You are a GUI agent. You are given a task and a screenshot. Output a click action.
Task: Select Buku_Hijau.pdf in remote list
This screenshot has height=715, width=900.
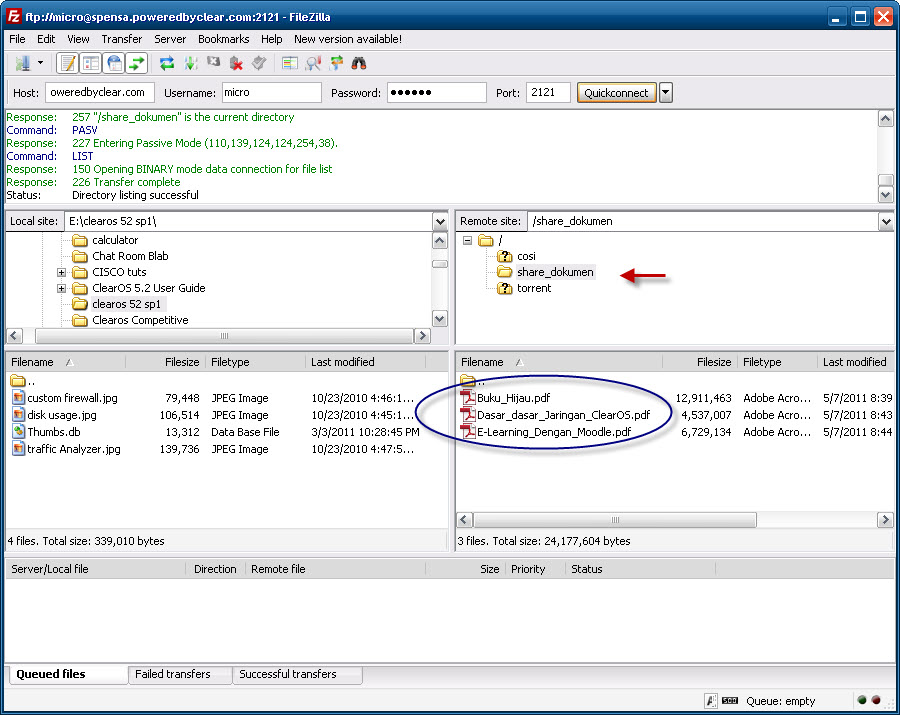(514, 398)
